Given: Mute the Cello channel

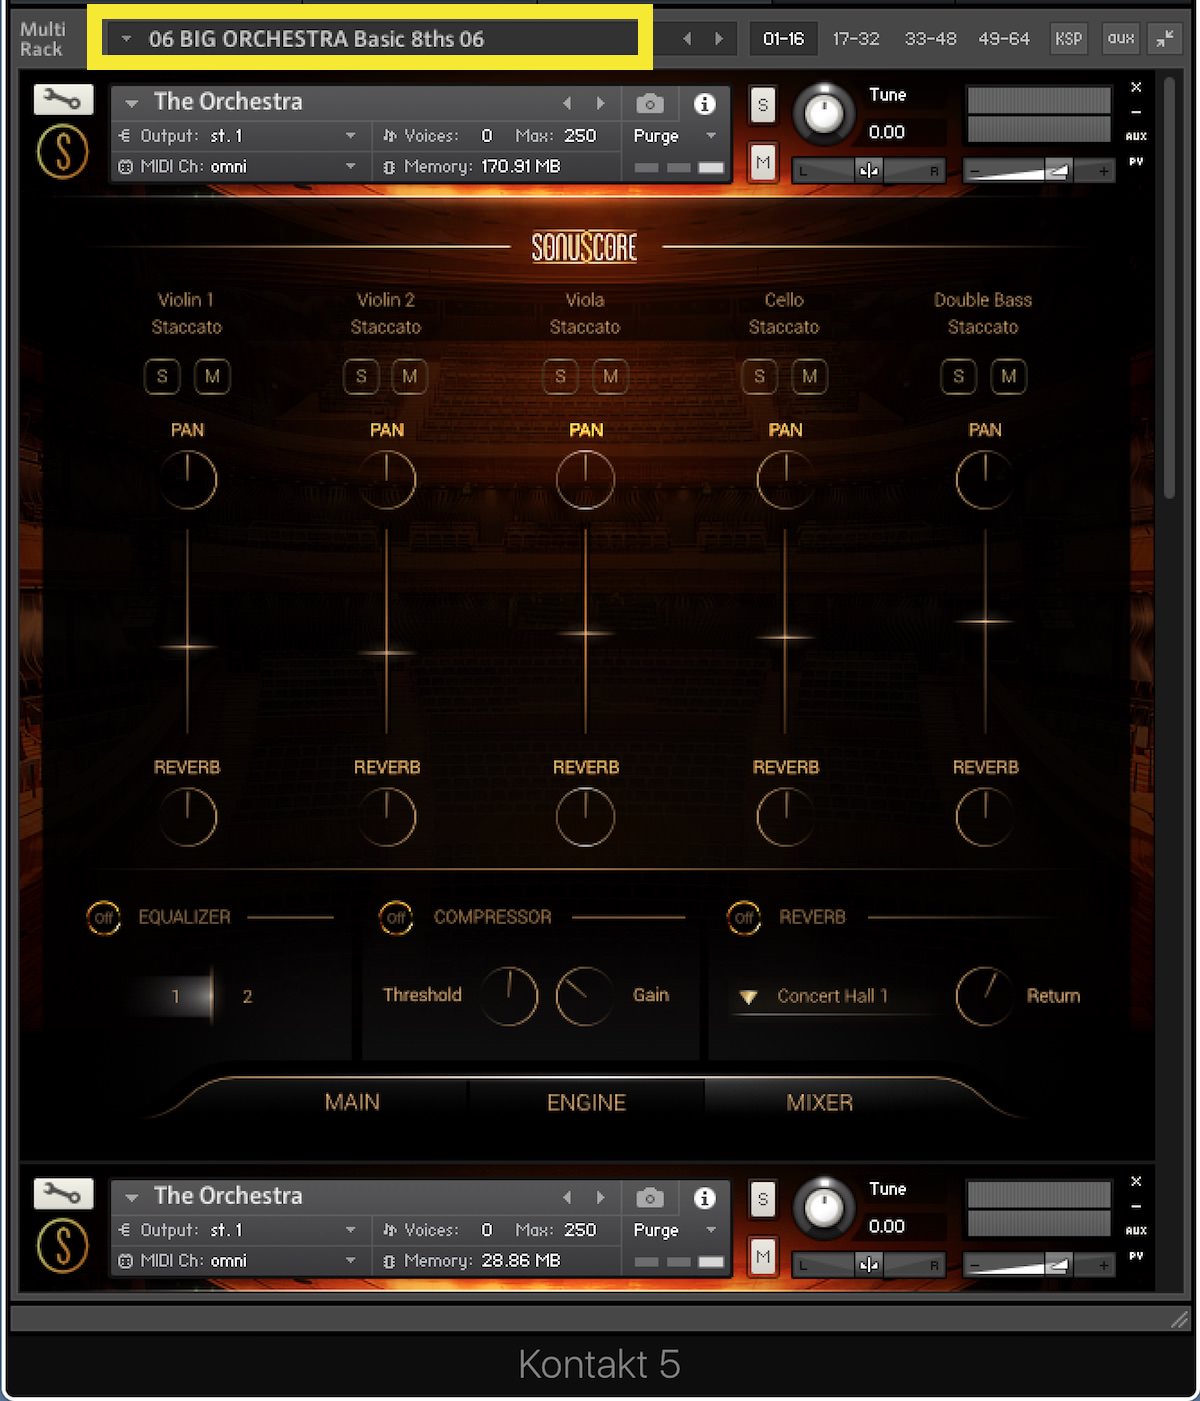Looking at the screenshot, I should coord(809,376).
